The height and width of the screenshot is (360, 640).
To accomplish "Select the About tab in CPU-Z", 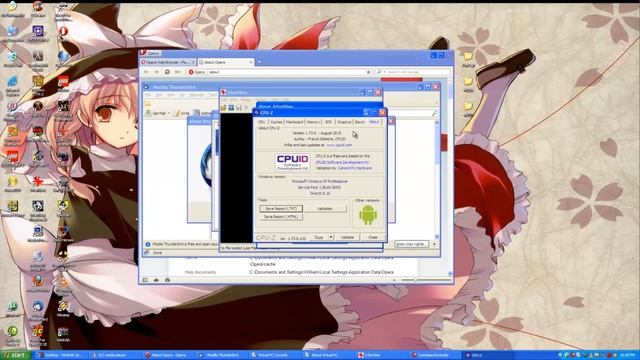I will pos(374,122).
